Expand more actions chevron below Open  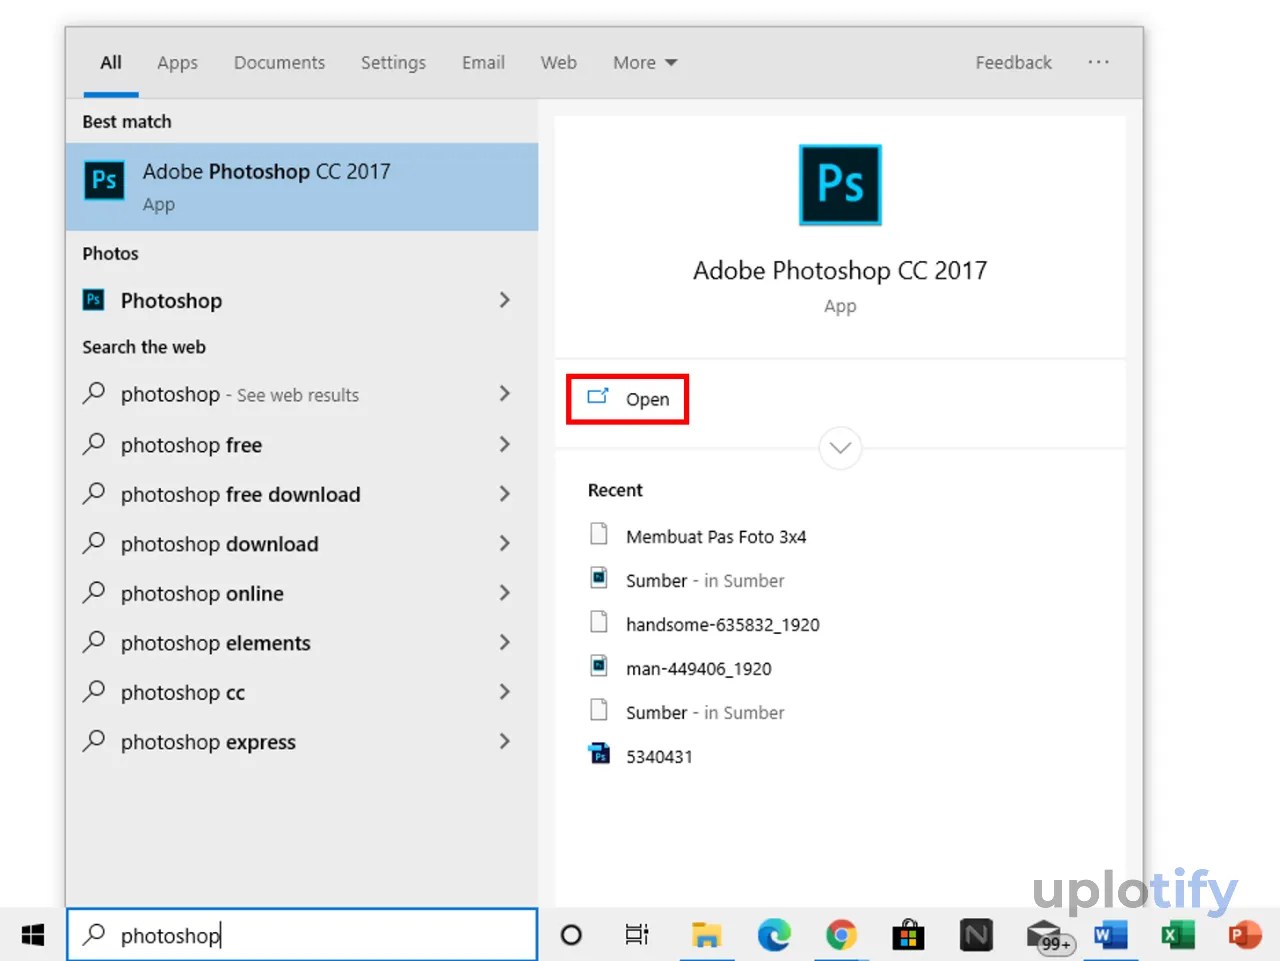pyautogui.click(x=840, y=448)
